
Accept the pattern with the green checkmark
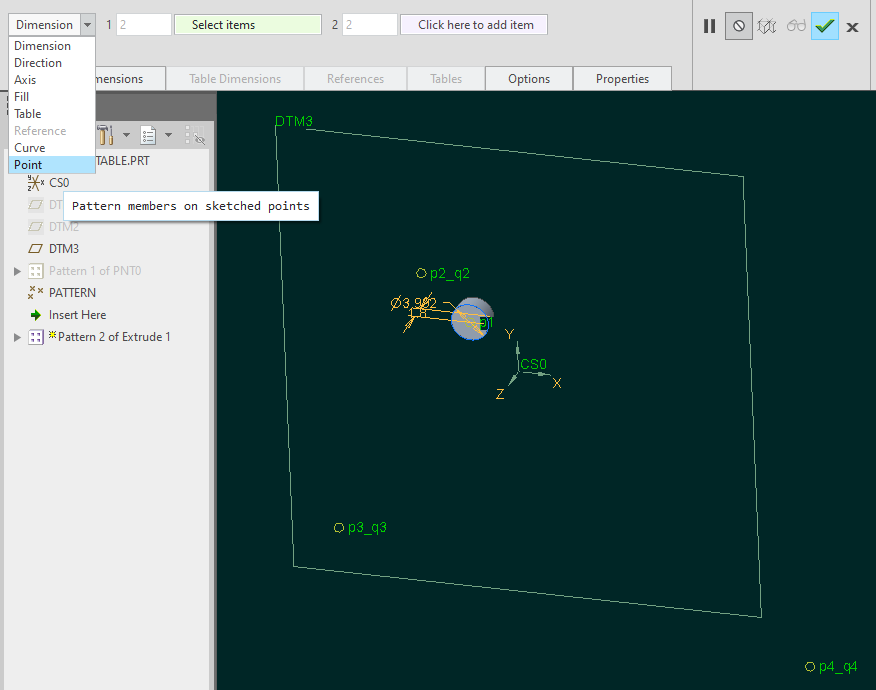click(x=824, y=26)
